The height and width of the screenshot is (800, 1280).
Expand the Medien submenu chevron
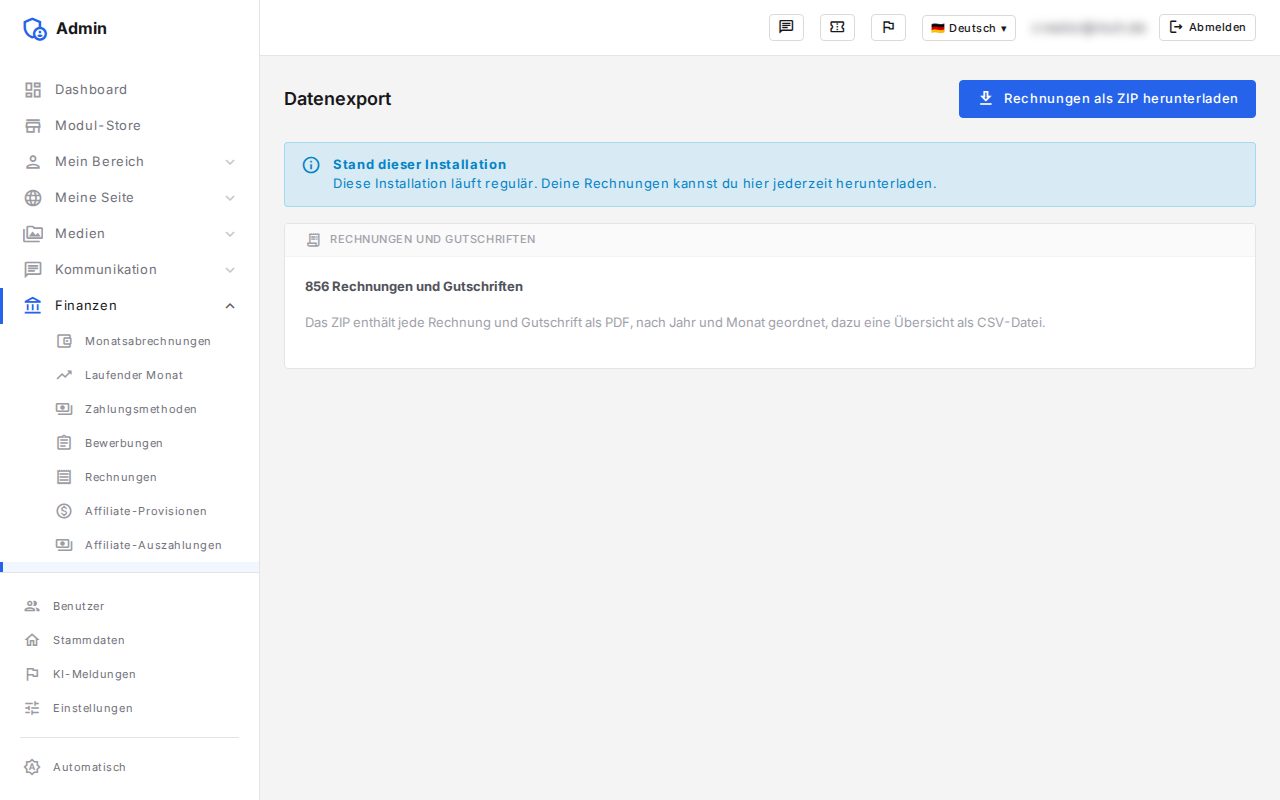tap(230, 234)
